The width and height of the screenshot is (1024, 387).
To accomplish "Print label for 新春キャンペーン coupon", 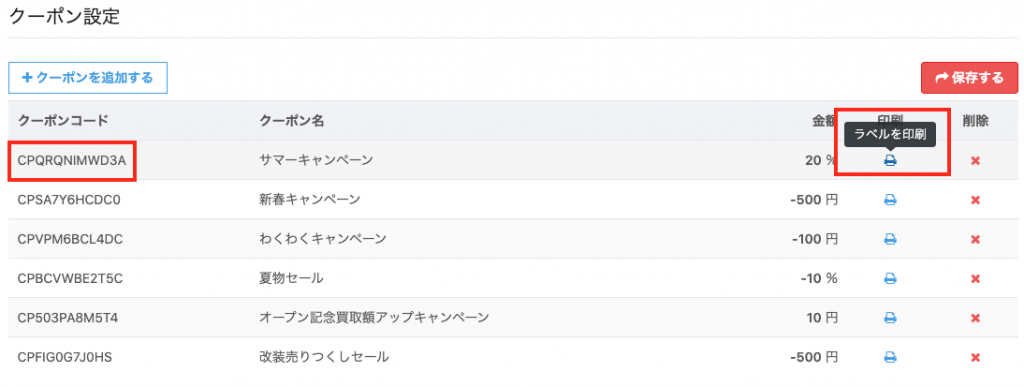I will 889,200.
